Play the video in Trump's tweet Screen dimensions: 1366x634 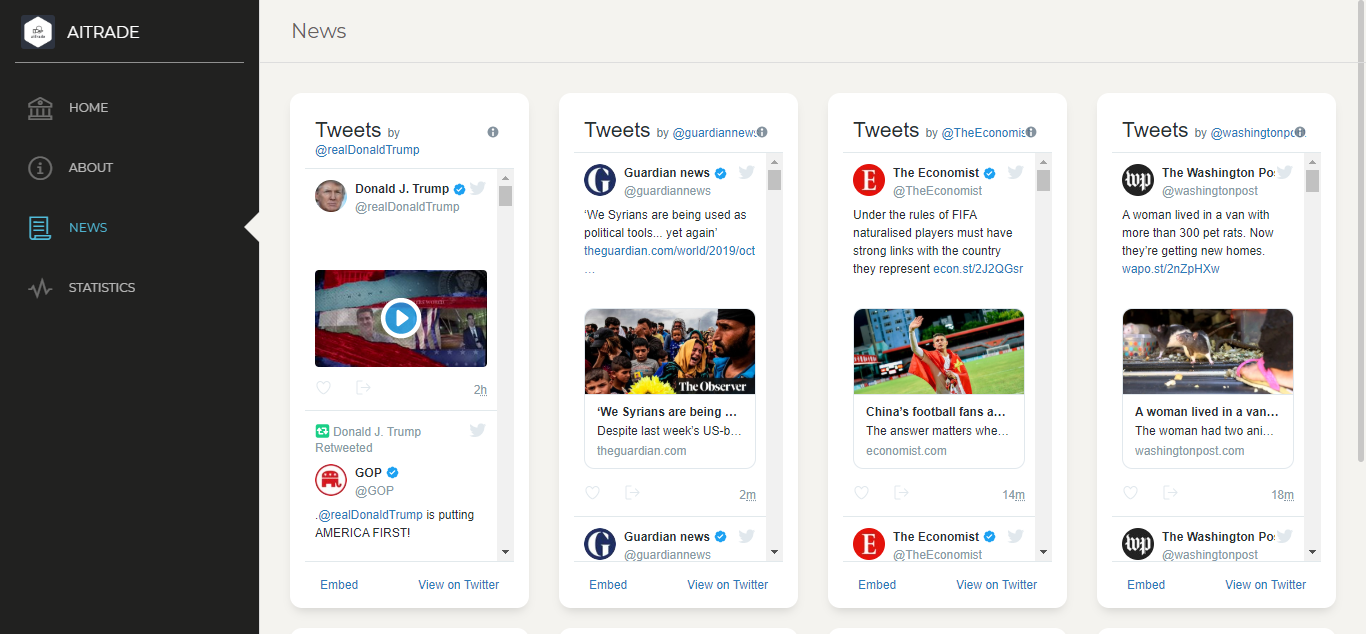tap(401, 319)
